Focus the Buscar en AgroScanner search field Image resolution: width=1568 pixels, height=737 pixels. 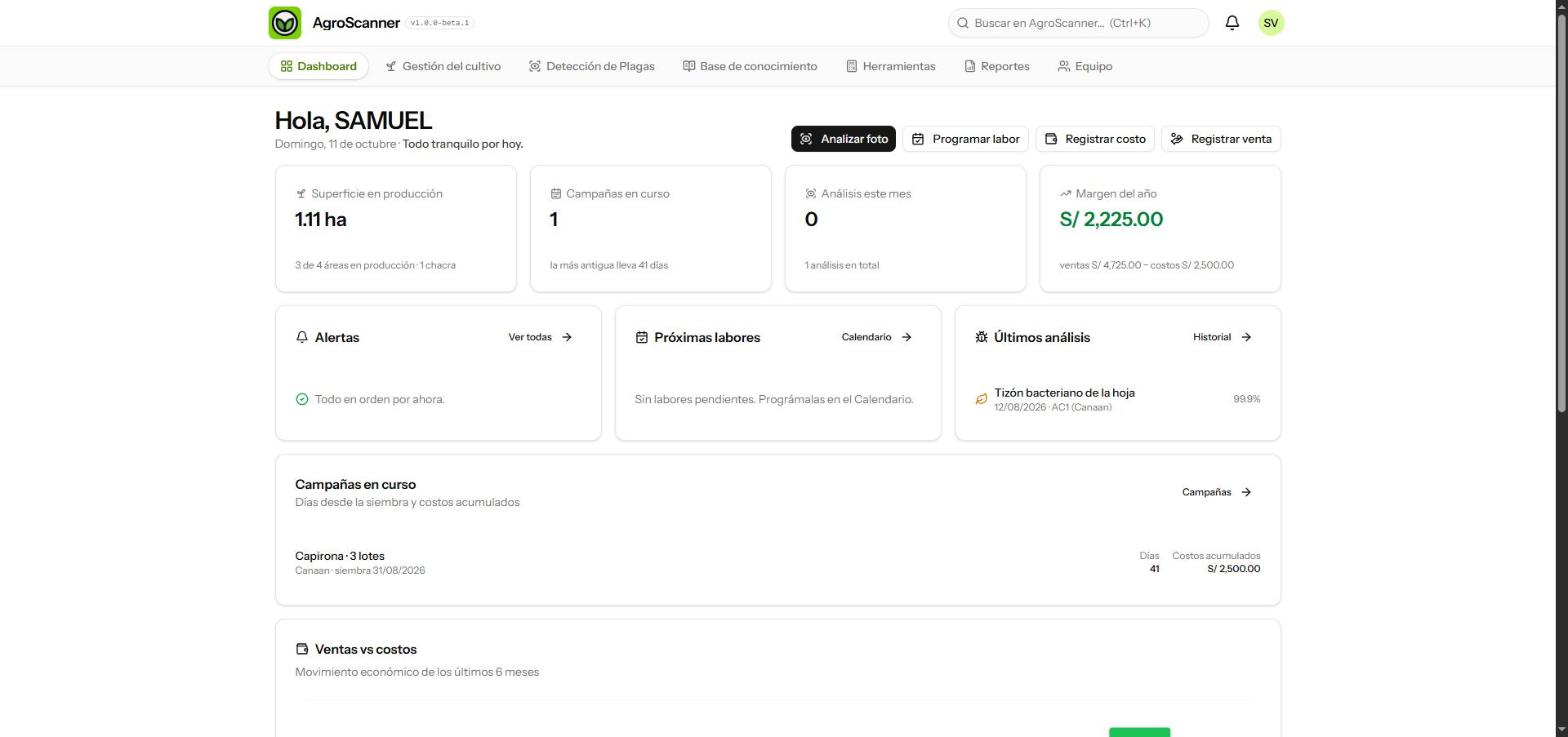[x=1078, y=23]
